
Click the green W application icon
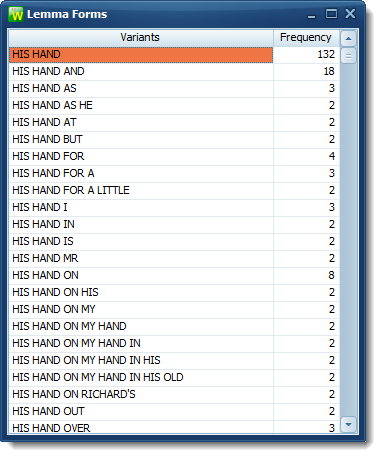(x=16, y=14)
